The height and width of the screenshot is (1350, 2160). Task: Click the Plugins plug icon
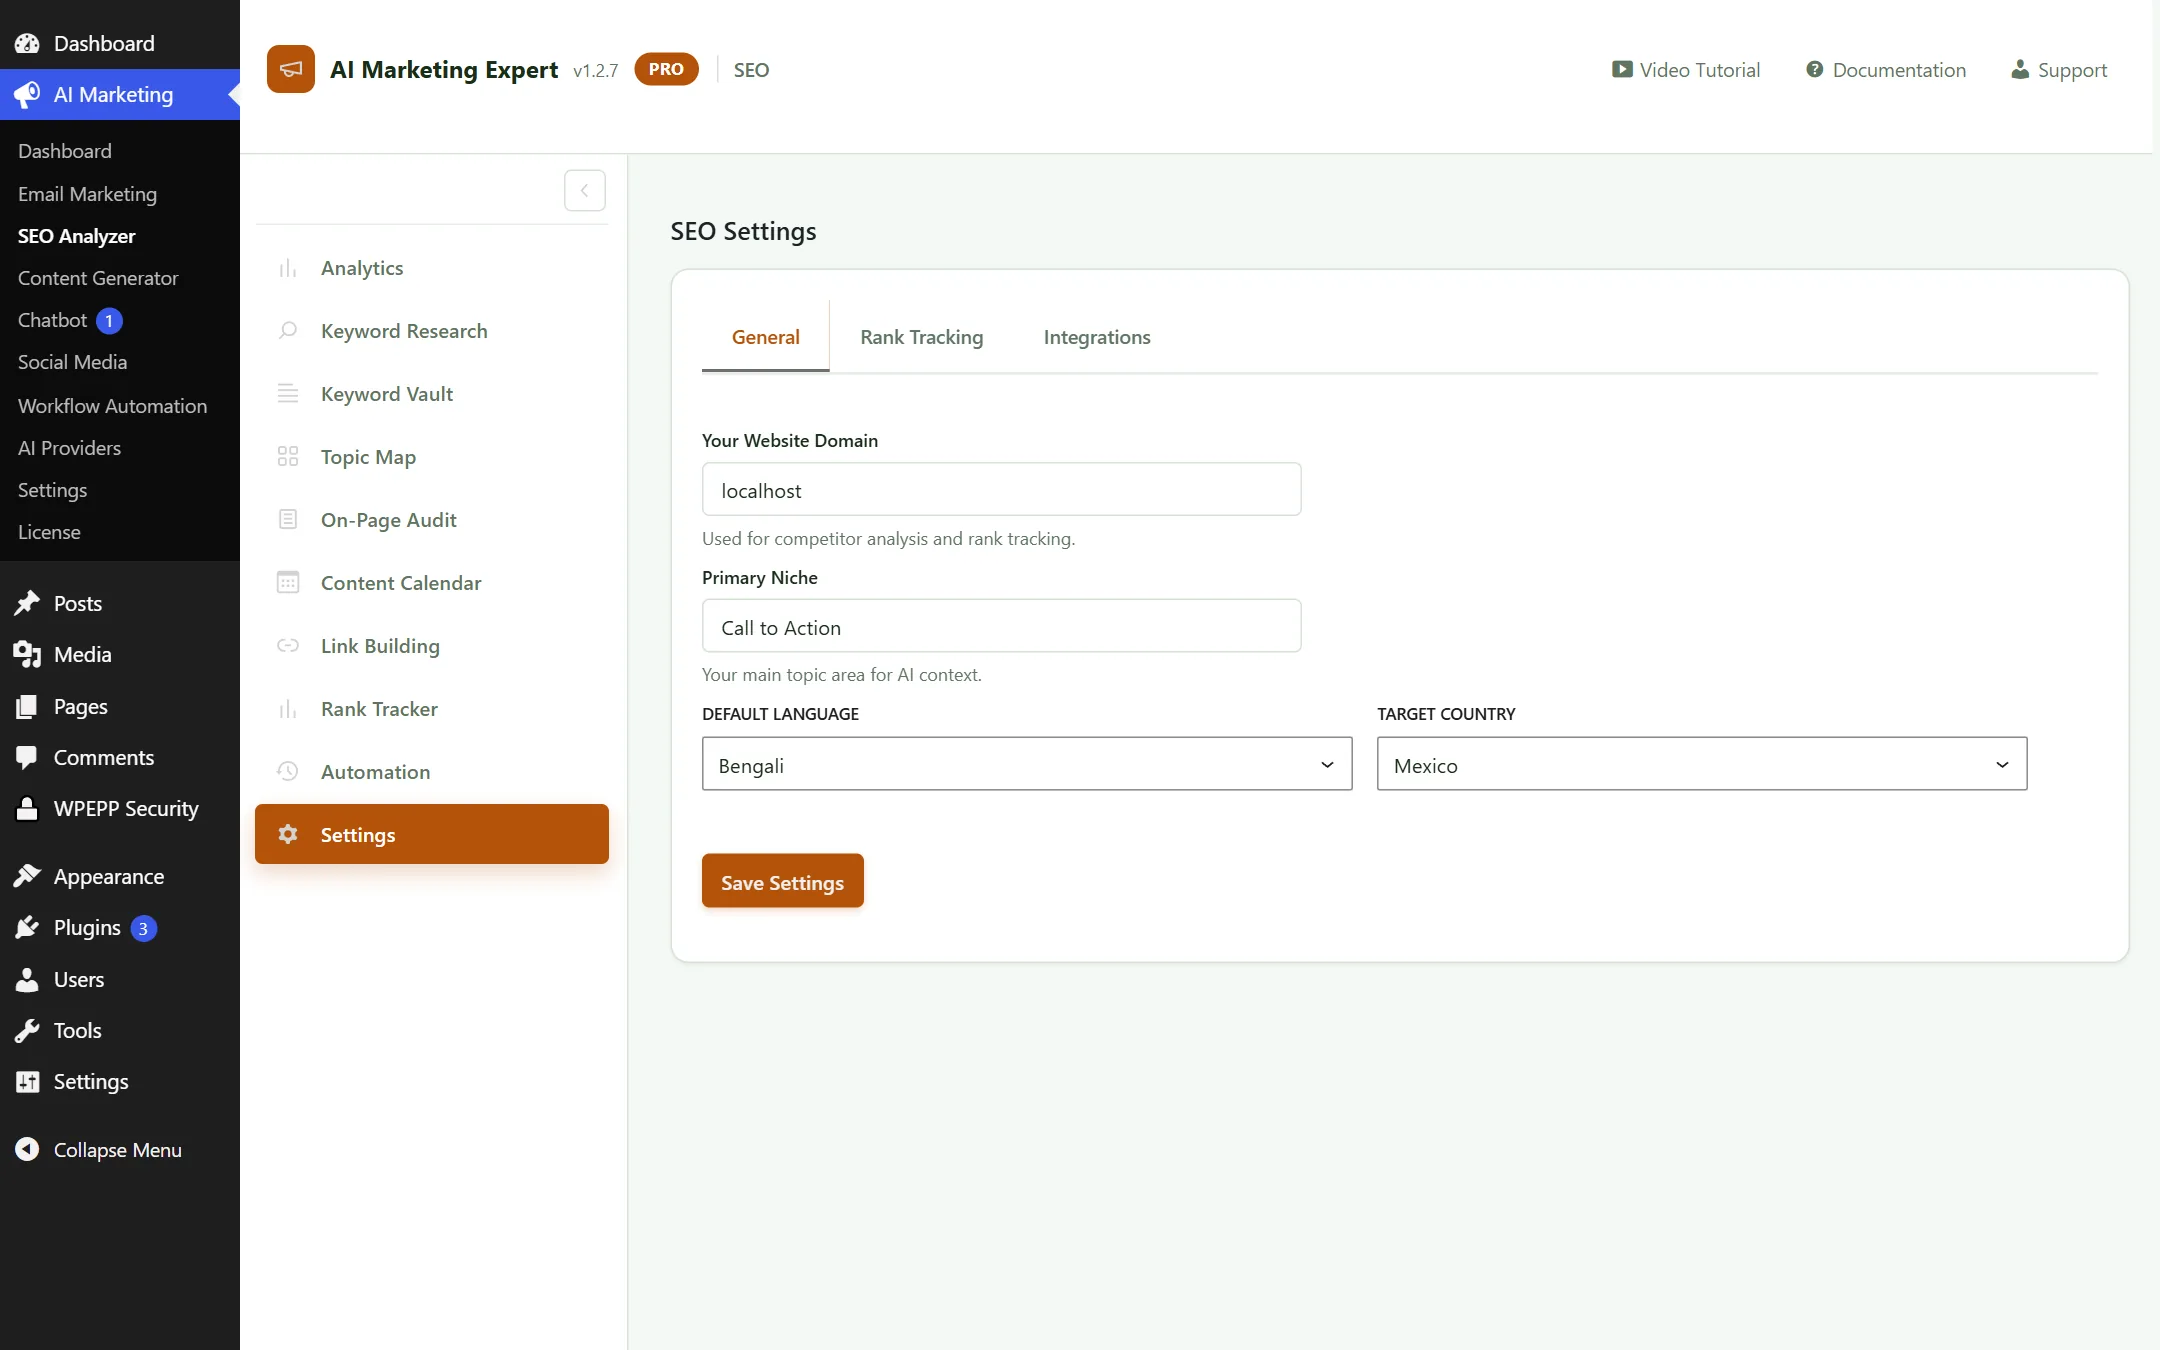tap(27, 927)
